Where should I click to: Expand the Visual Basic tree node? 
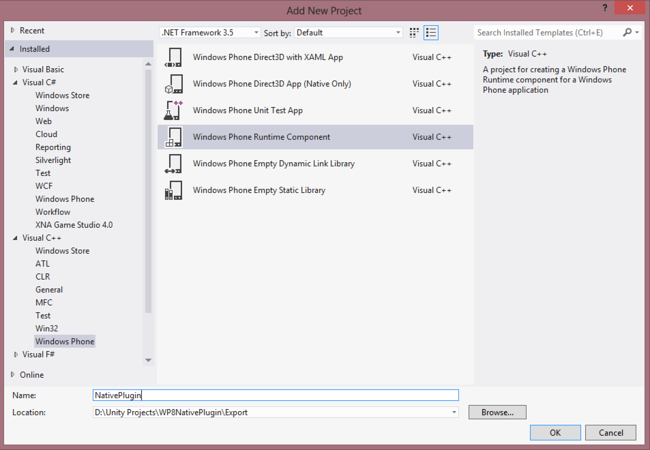click(16, 70)
